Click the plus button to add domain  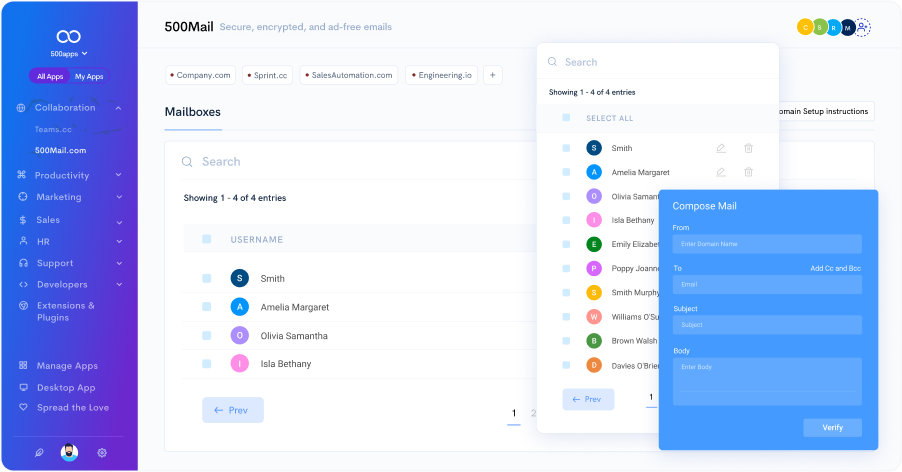tap(493, 75)
